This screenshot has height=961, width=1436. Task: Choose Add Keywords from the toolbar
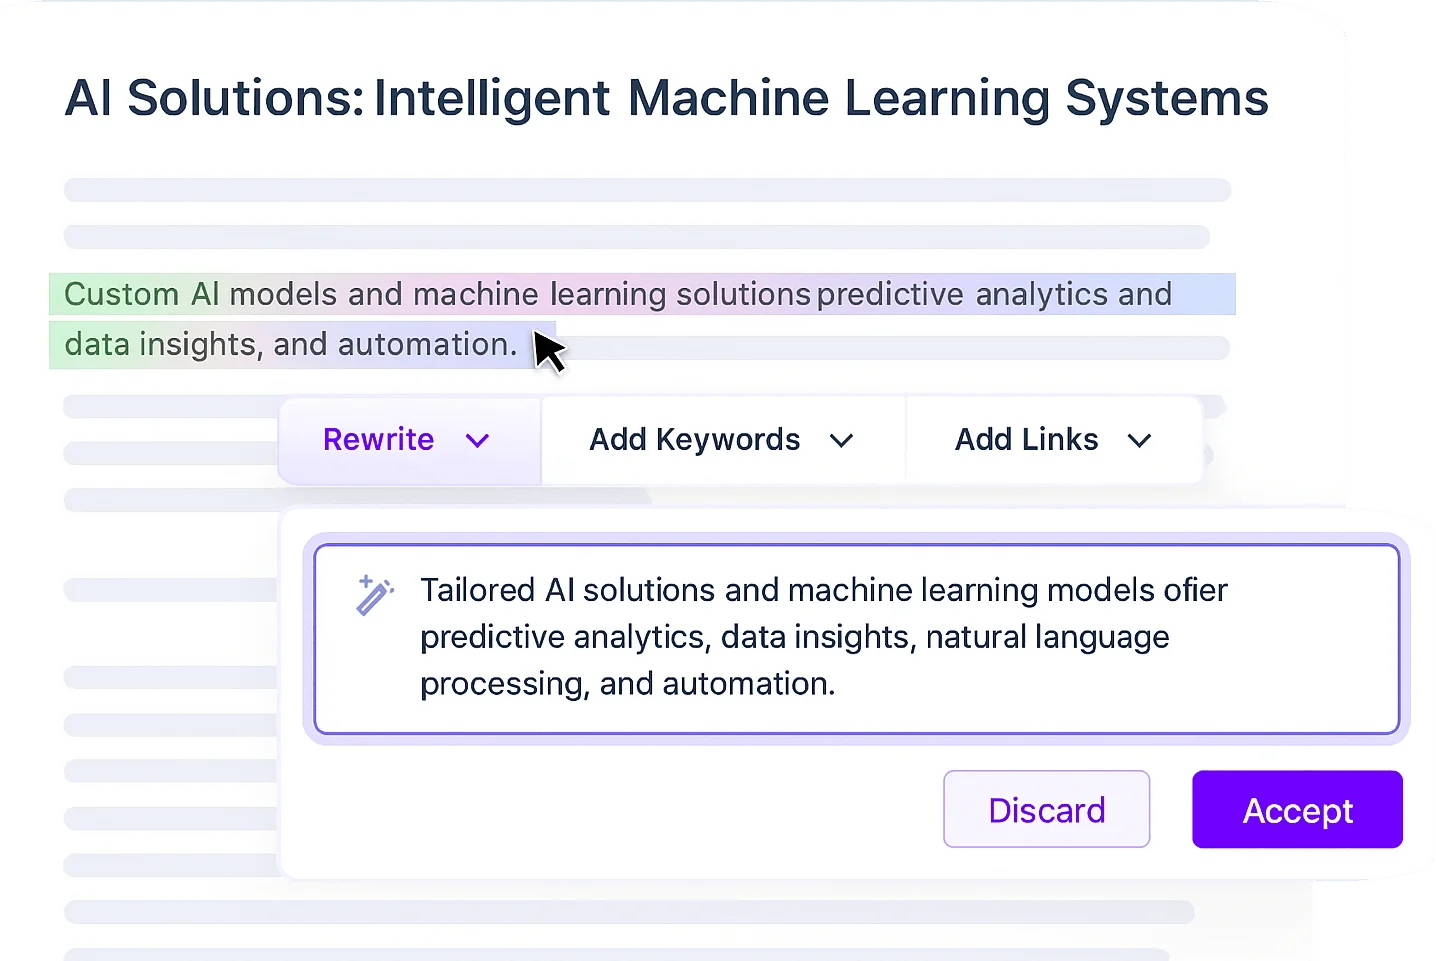pos(694,440)
